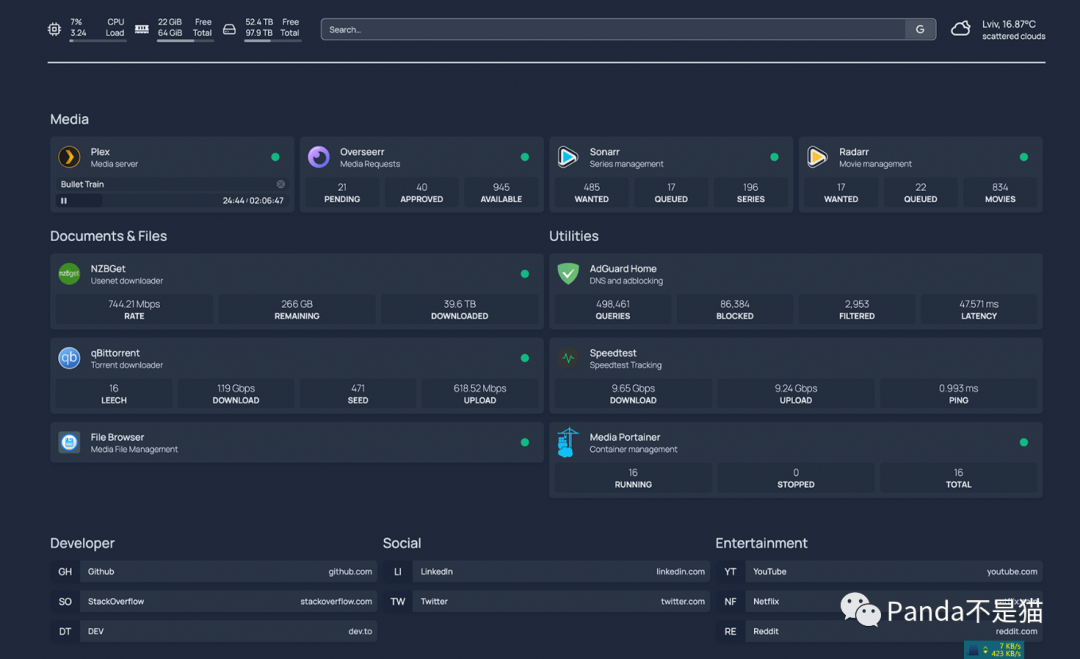Viewport: 1080px width, 659px height.
Task: Open the Sonarr play-arrow icon
Action: point(568,157)
